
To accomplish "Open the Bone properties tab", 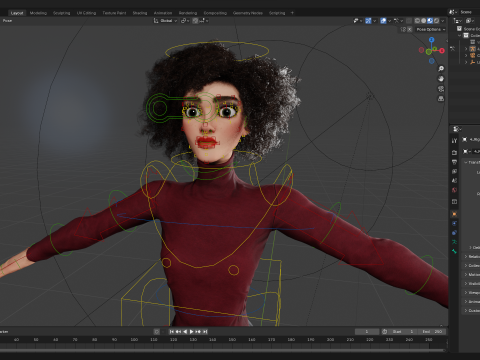I will 454,251.
